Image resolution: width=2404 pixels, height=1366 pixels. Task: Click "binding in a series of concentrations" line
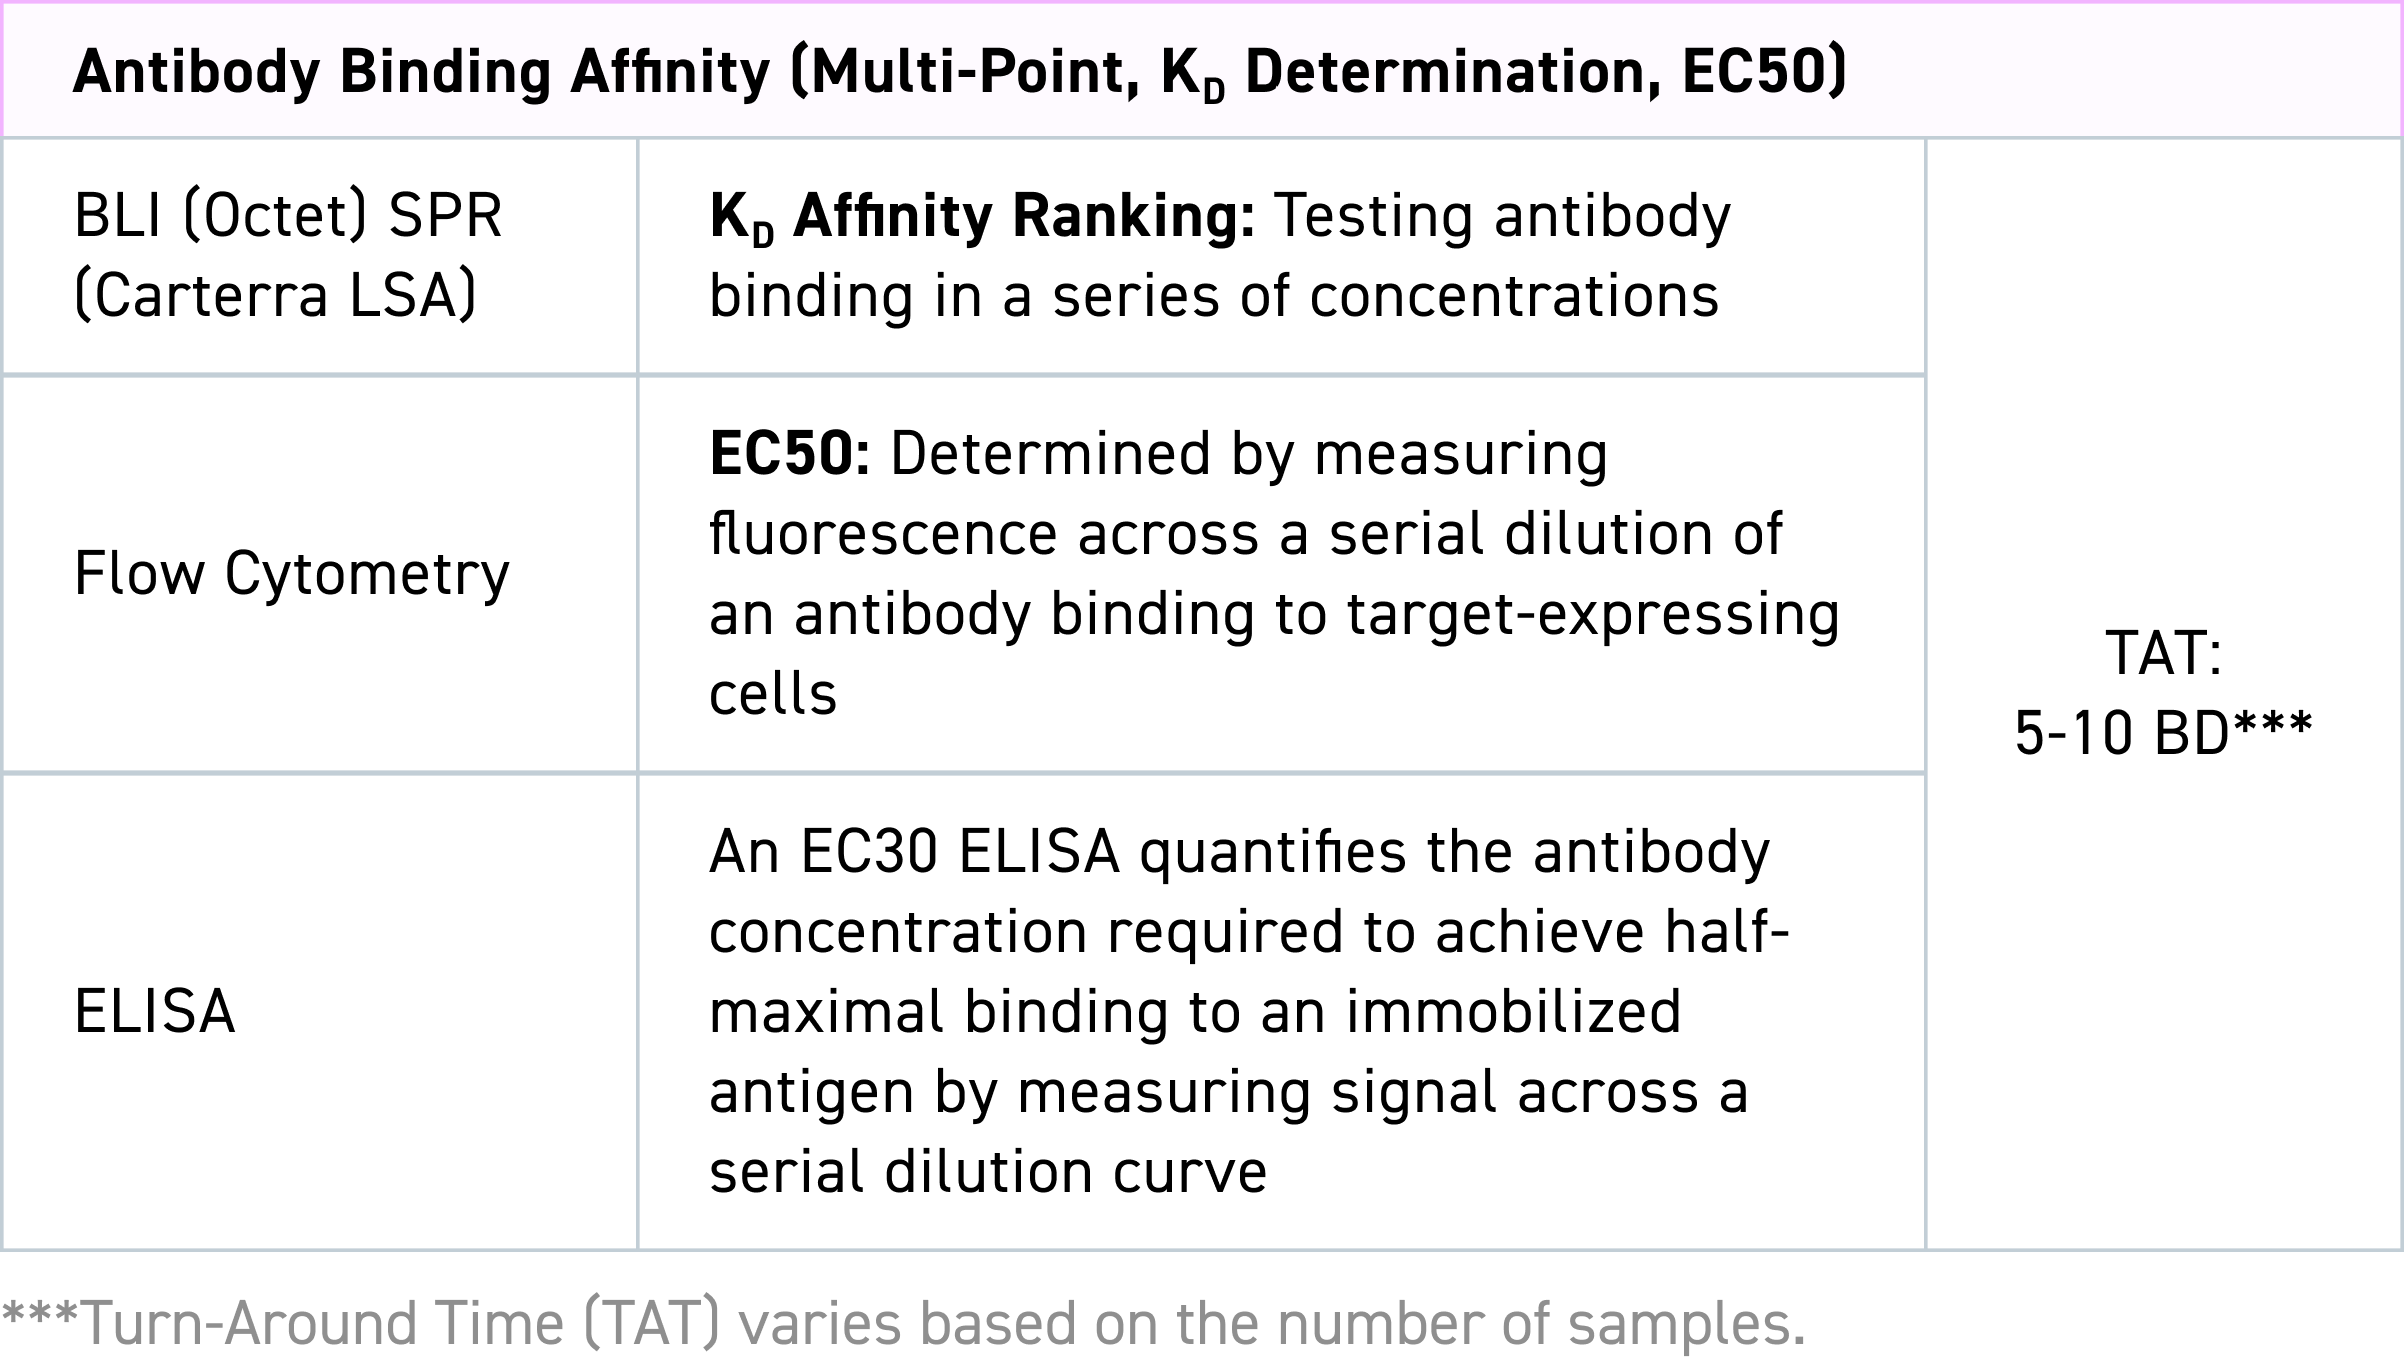[1213, 297]
